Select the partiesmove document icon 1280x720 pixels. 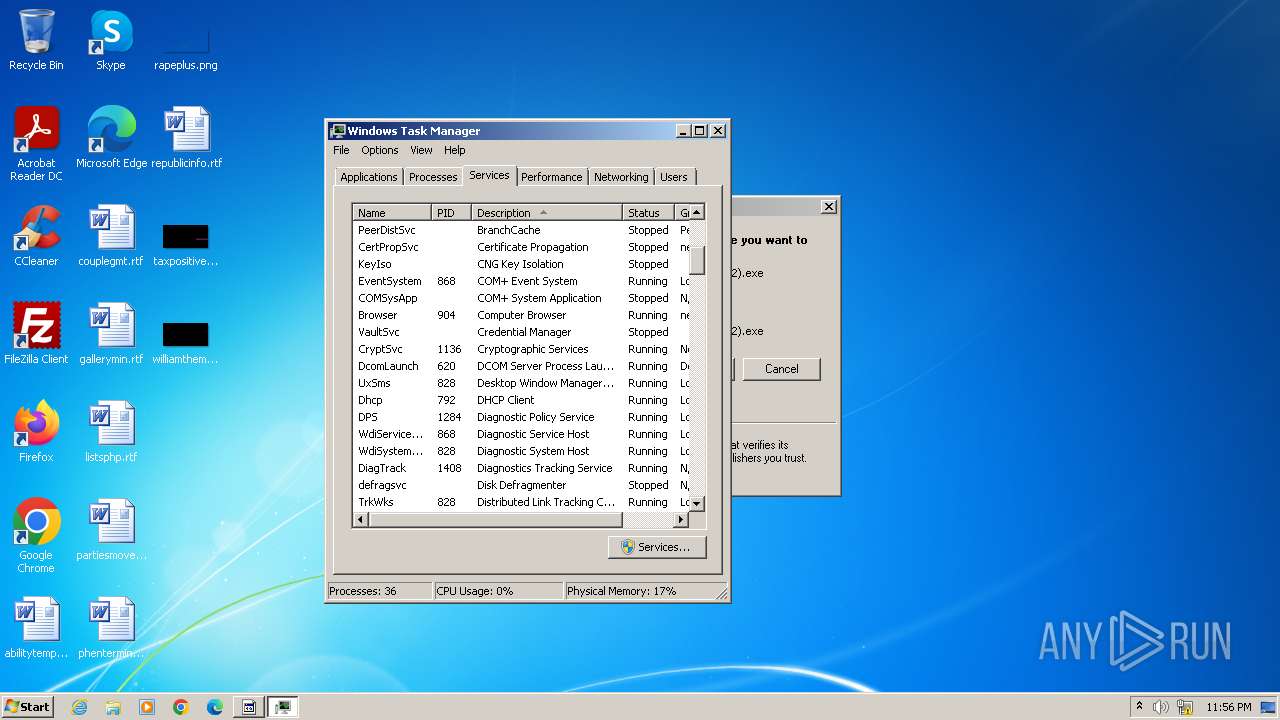[x=111, y=530]
